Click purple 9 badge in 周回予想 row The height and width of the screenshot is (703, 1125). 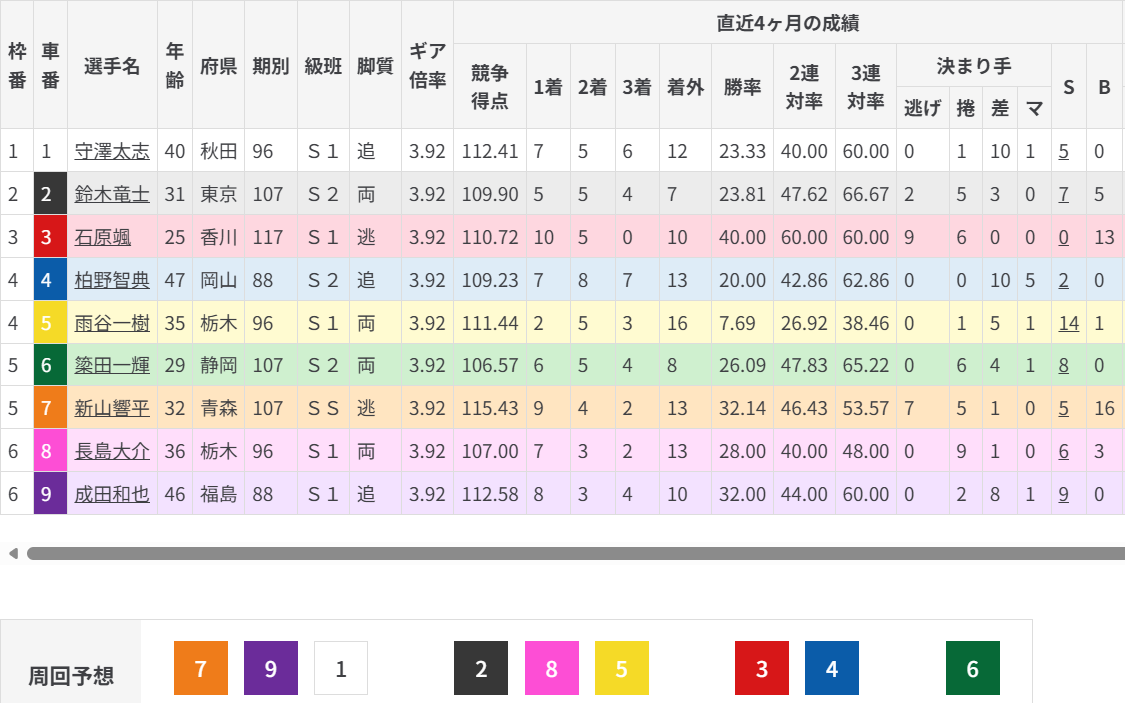click(x=270, y=668)
